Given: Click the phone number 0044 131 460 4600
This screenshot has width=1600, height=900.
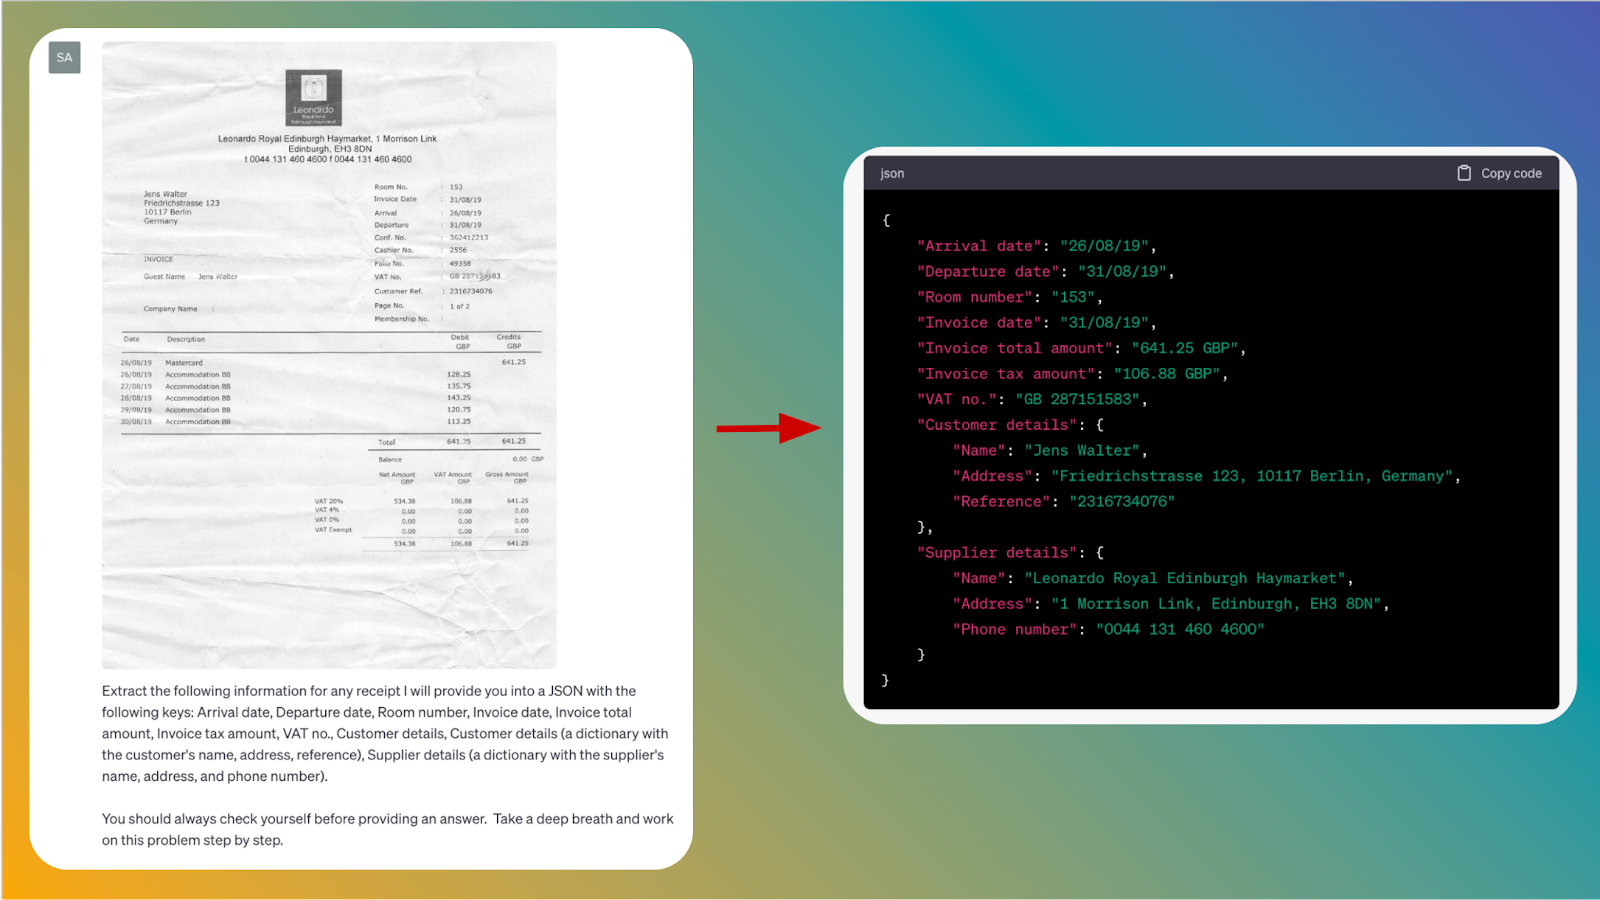Looking at the screenshot, I should [x=1180, y=629].
